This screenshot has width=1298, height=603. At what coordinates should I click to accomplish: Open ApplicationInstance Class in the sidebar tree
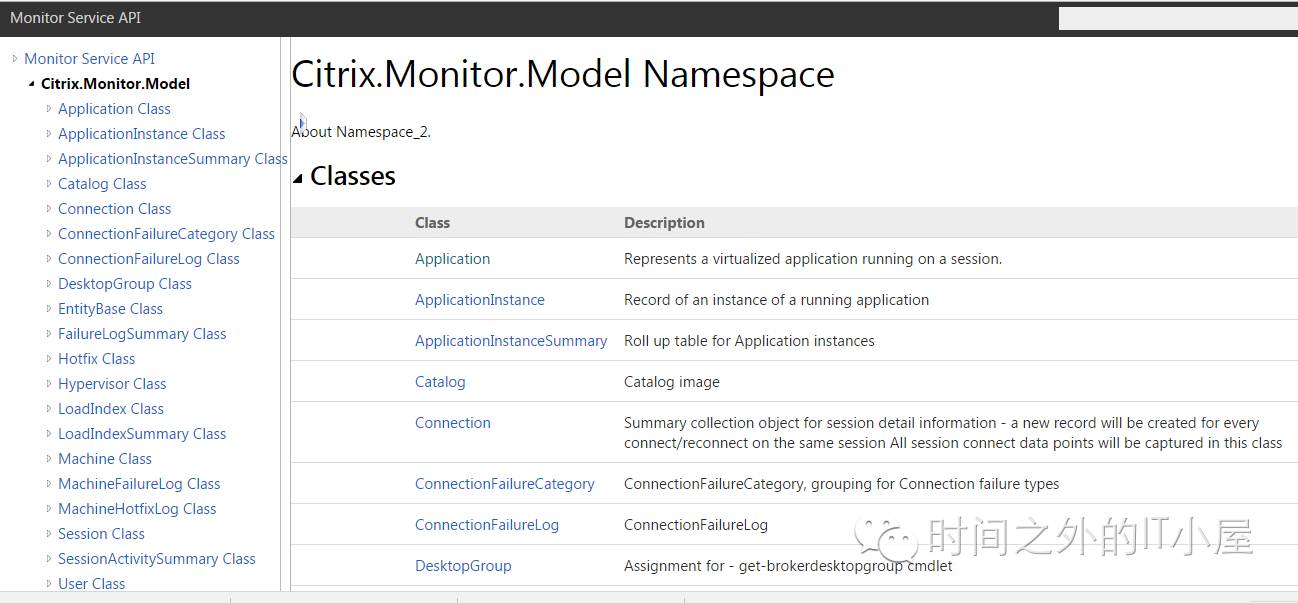point(141,134)
